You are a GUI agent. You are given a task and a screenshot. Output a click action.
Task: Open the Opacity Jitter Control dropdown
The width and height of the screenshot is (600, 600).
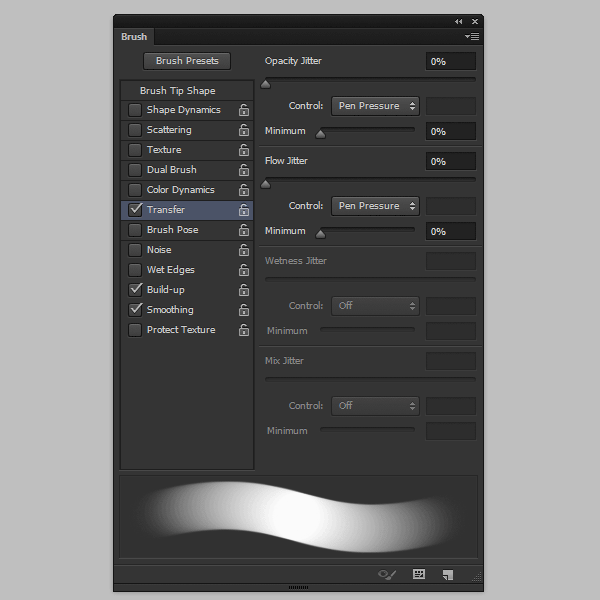click(x=375, y=106)
